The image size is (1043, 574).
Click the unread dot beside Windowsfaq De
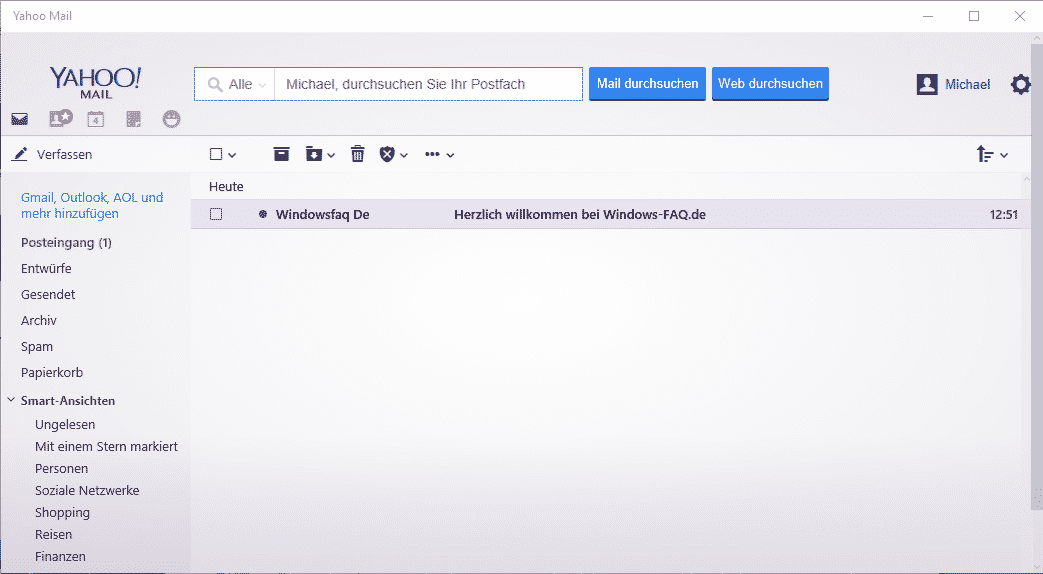click(263, 214)
